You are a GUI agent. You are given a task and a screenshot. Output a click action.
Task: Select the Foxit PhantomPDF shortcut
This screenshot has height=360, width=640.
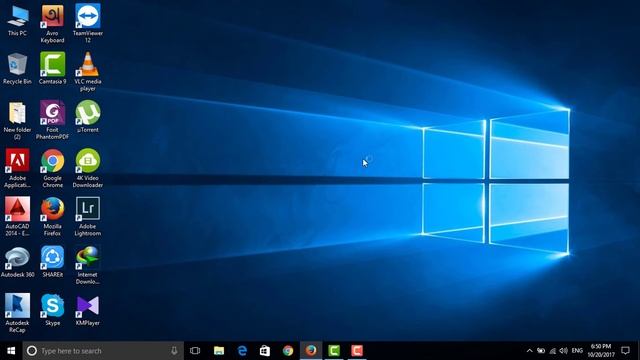pos(52,121)
